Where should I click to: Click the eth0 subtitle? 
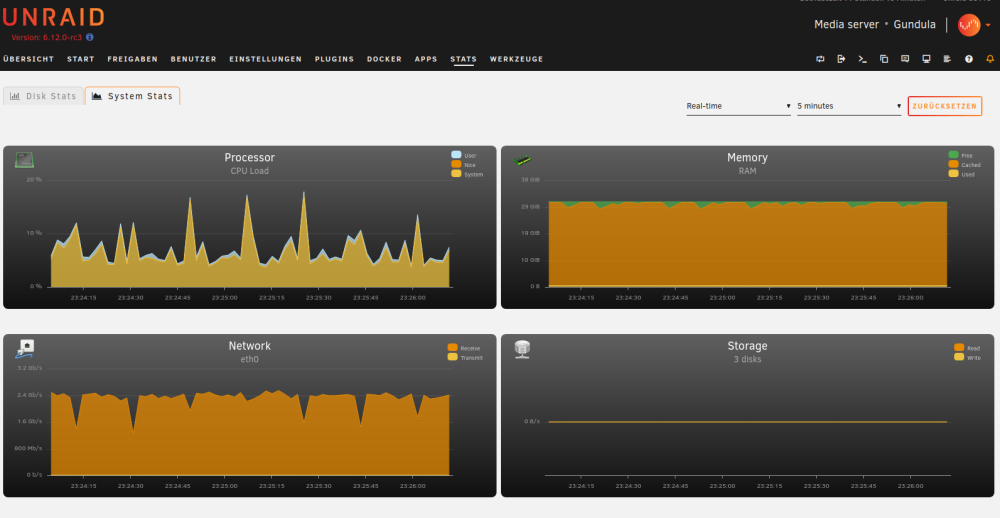coord(249,359)
